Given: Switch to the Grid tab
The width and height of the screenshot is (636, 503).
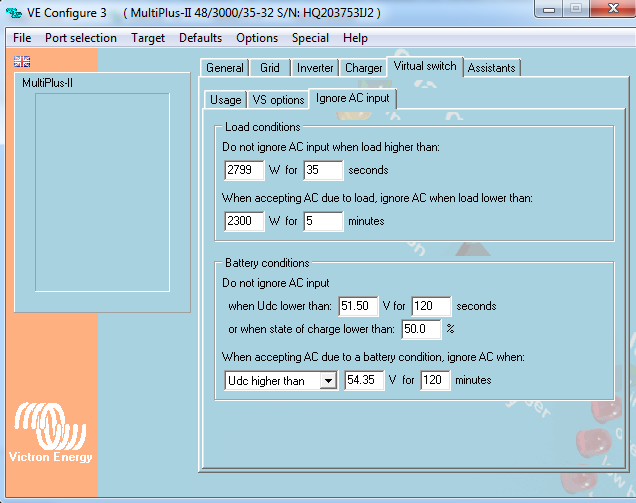Looking at the screenshot, I should (270, 68).
